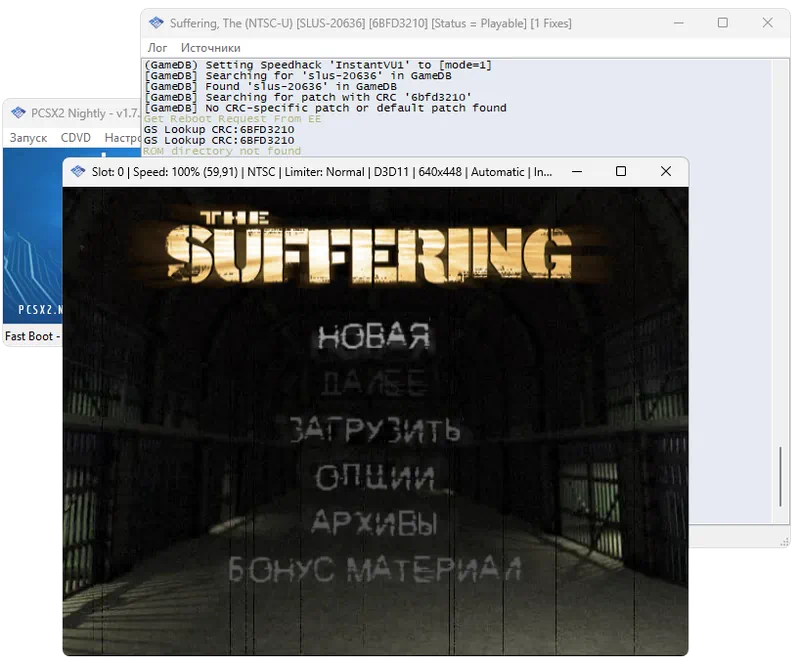Click the 'Searching for slus-20636' log line
The width and height of the screenshot is (800, 662).
tap(298, 76)
